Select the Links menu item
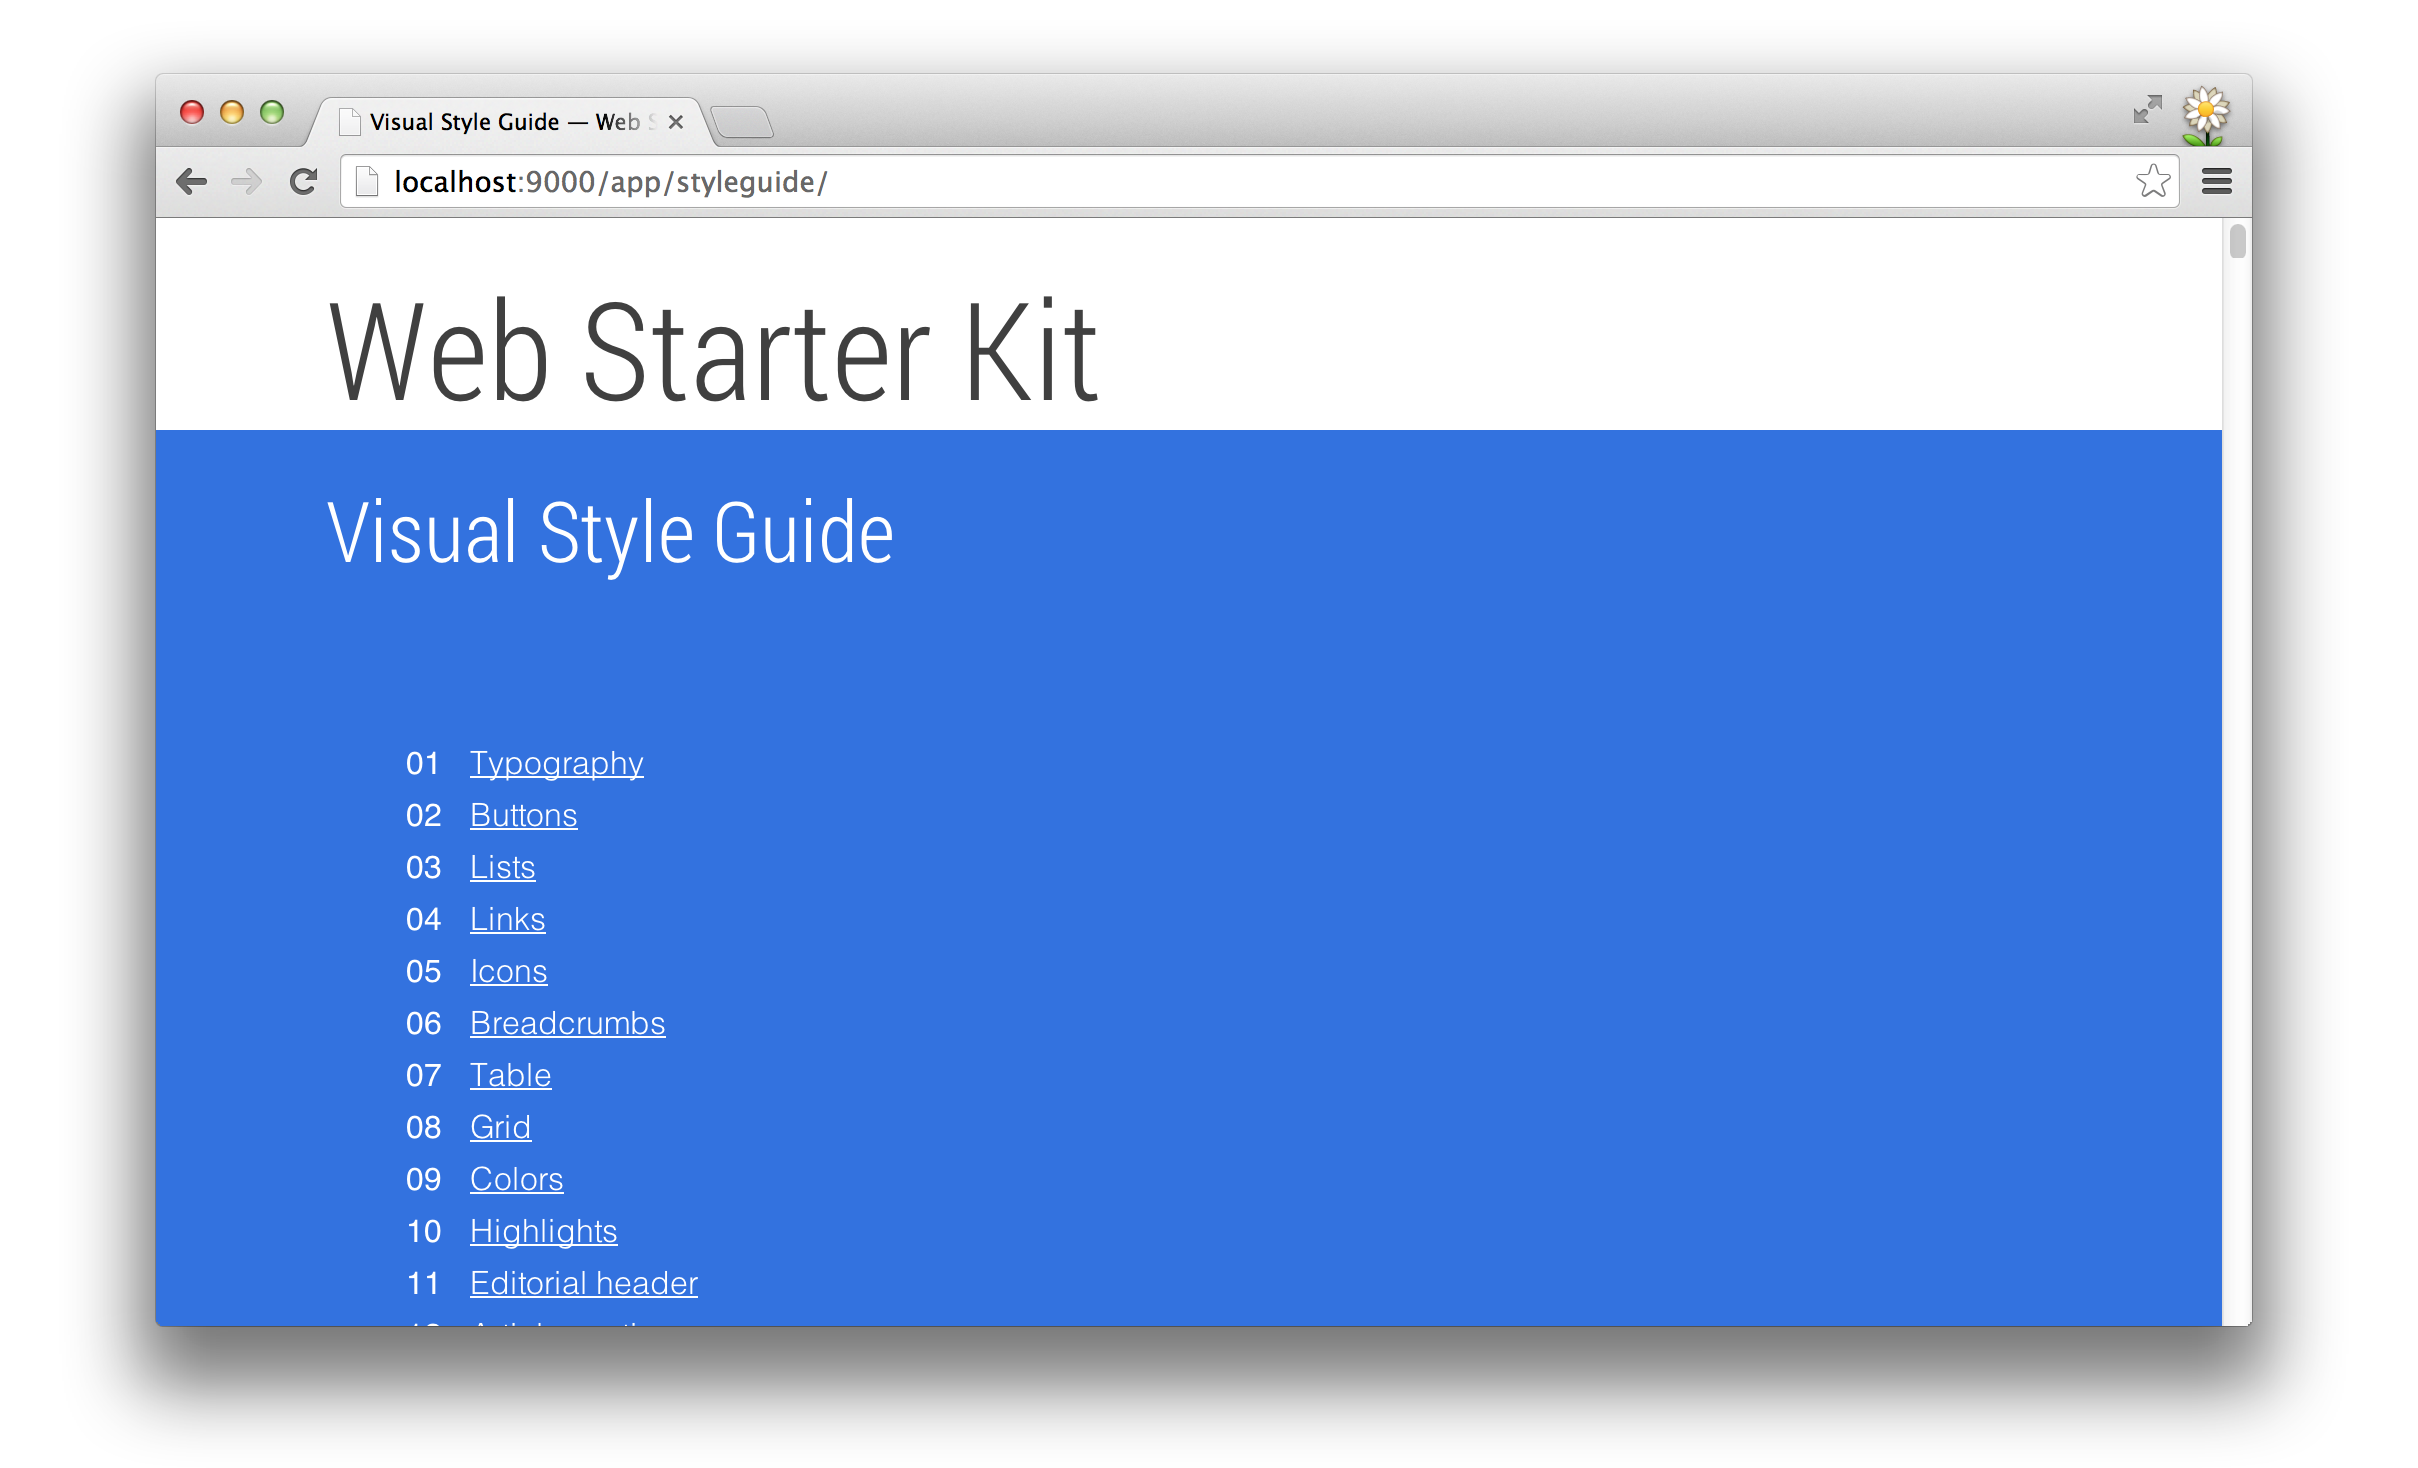2418x1468 pixels. (x=504, y=917)
